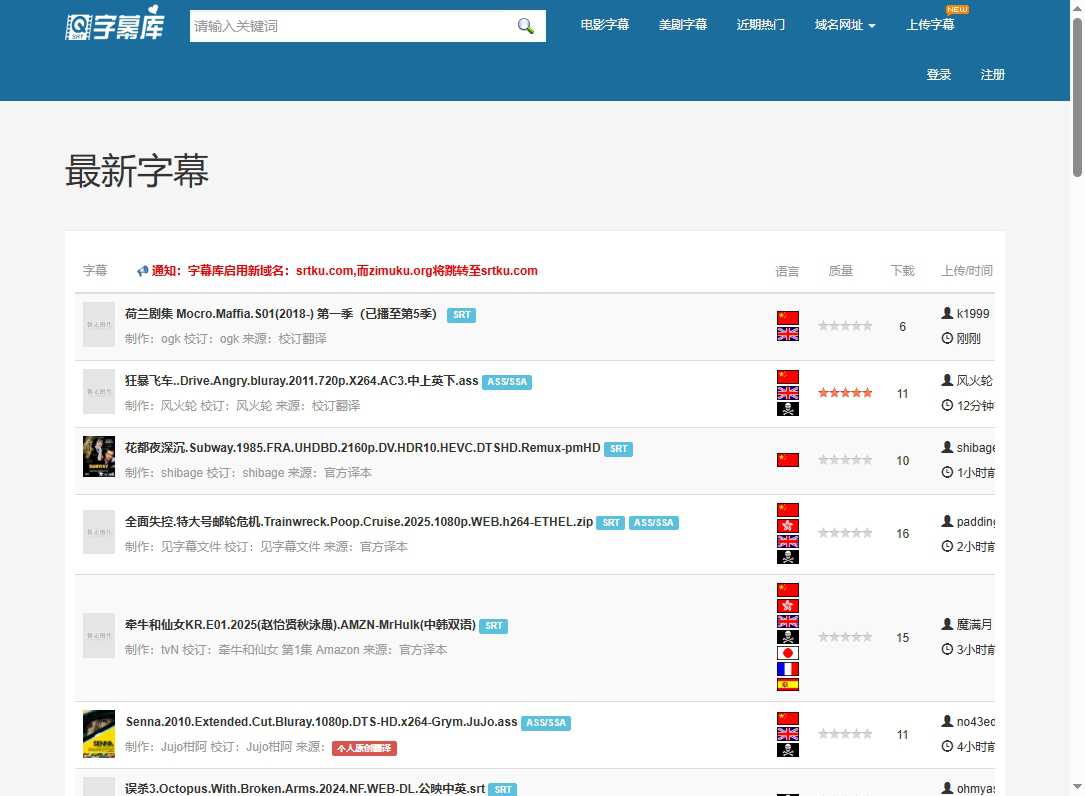Image resolution: width=1085 pixels, height=796 pixels.
Task: Click France flag in 牵牛和仙女 row
Action: (x=787, y=669)
